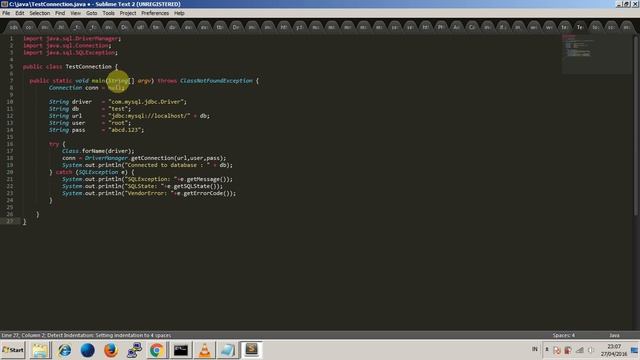
Task: Click the Sublime Text title bar icon
Action: 4,4
